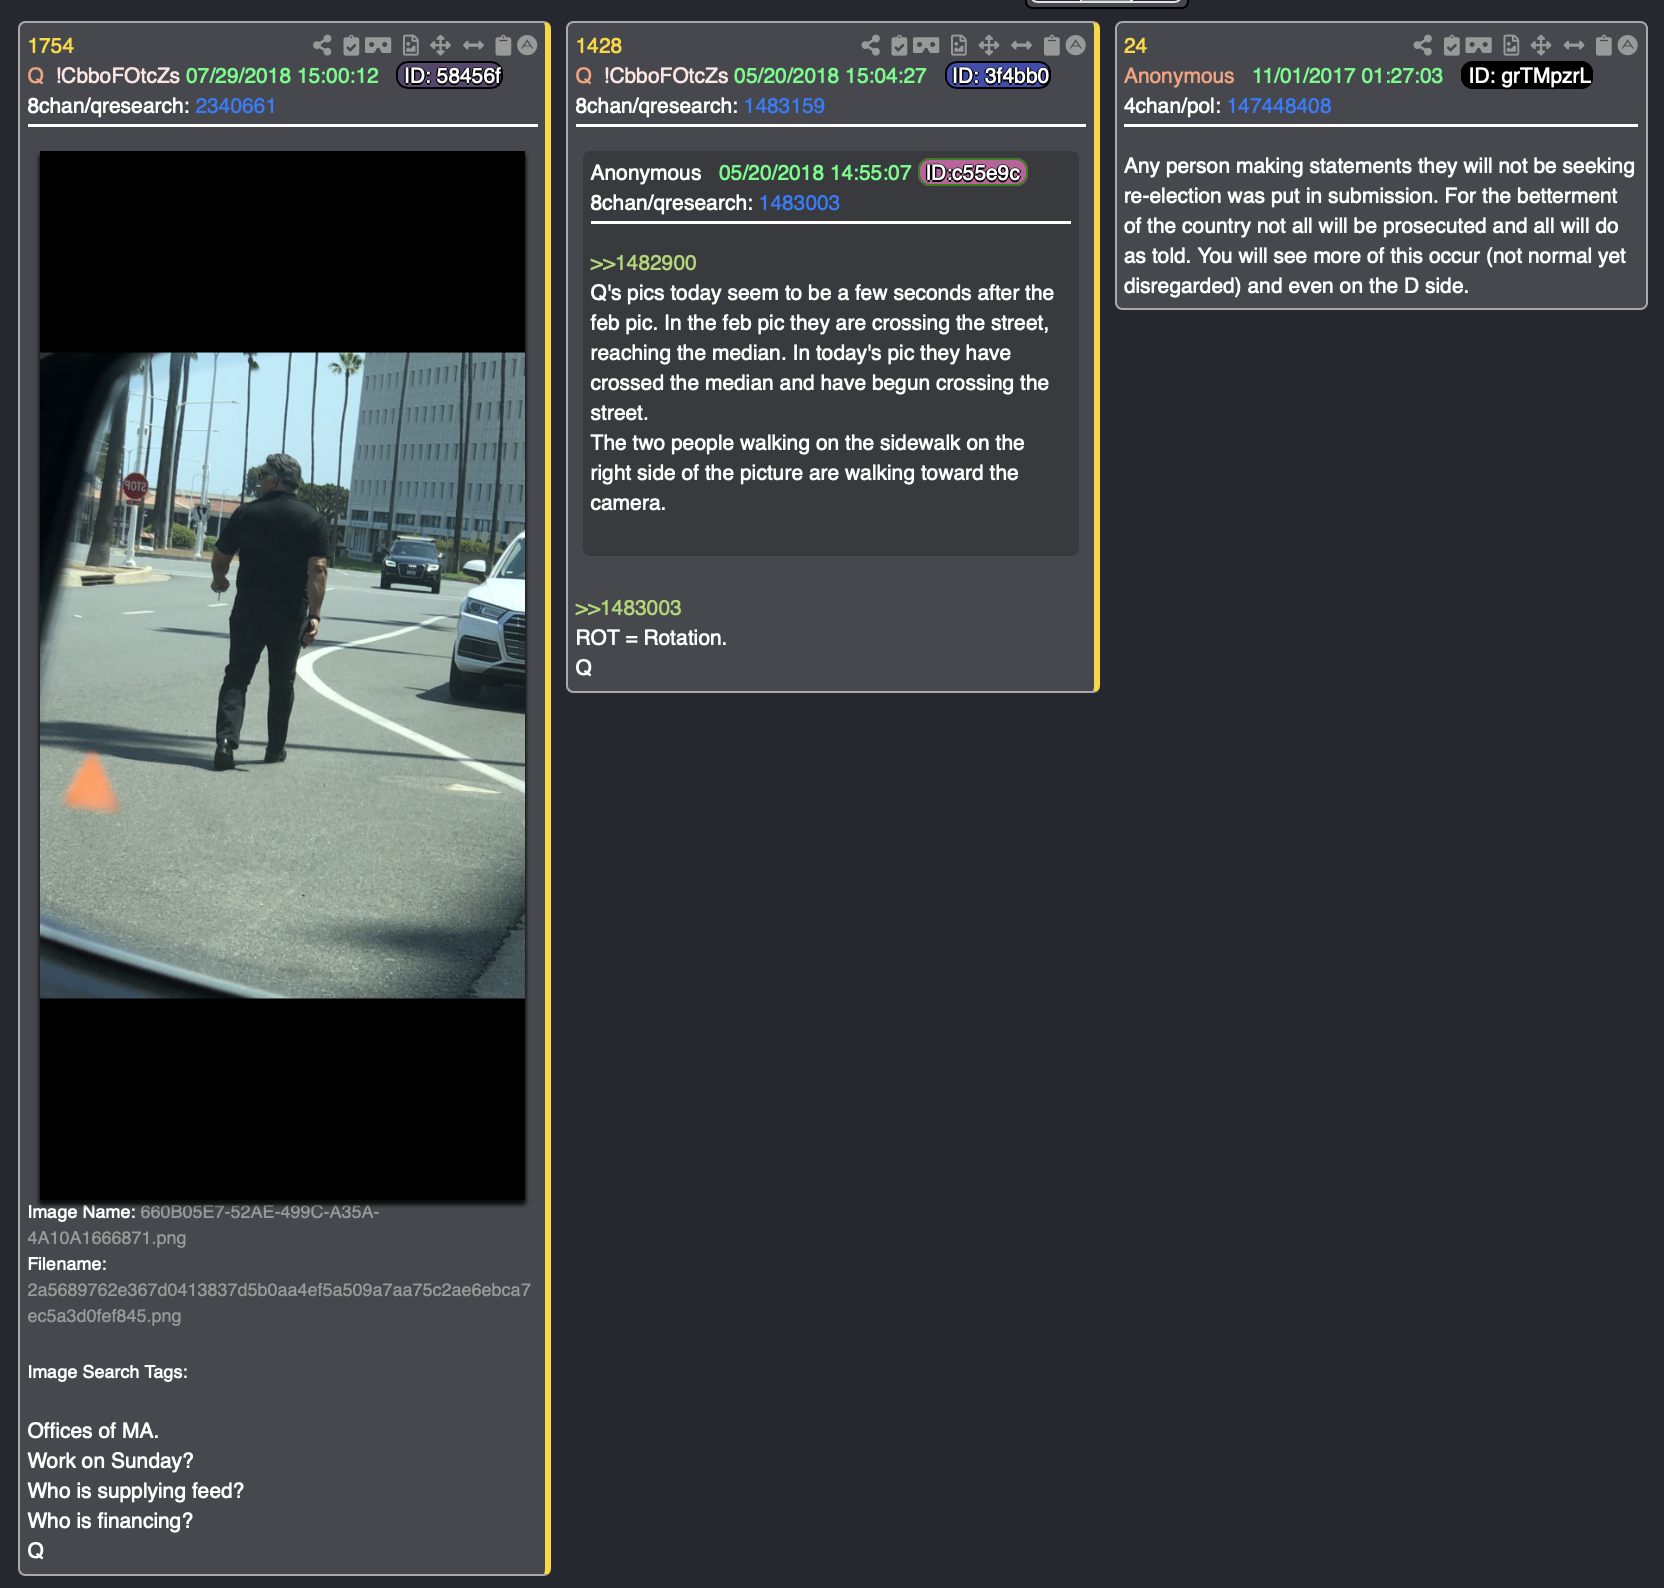
Task: Click ID badge 58456f
Action: 451,76
